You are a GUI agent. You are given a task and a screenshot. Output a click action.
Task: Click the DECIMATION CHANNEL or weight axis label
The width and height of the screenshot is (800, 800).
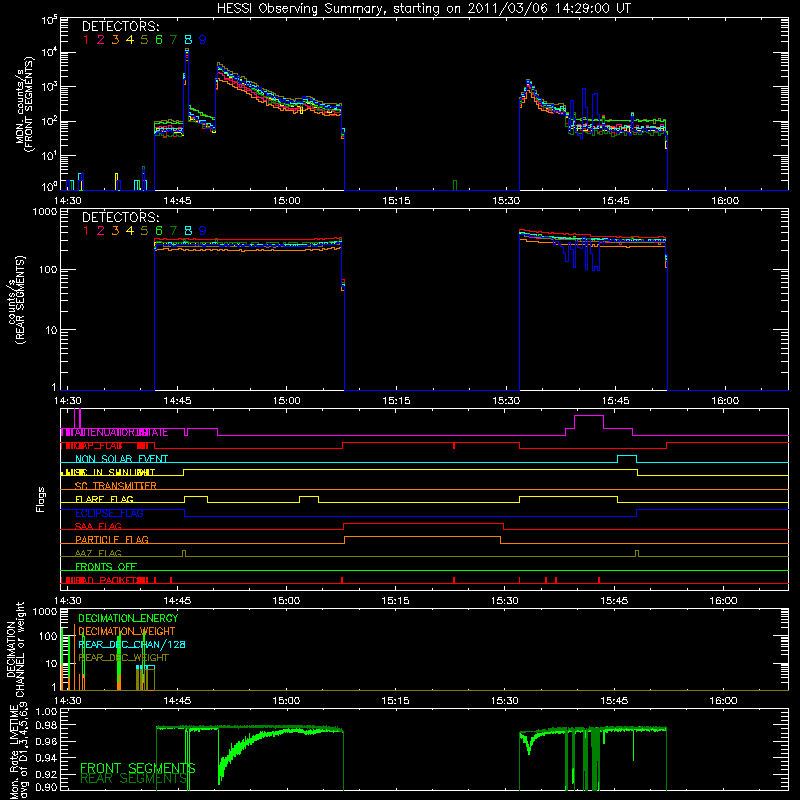click(15, 649)
